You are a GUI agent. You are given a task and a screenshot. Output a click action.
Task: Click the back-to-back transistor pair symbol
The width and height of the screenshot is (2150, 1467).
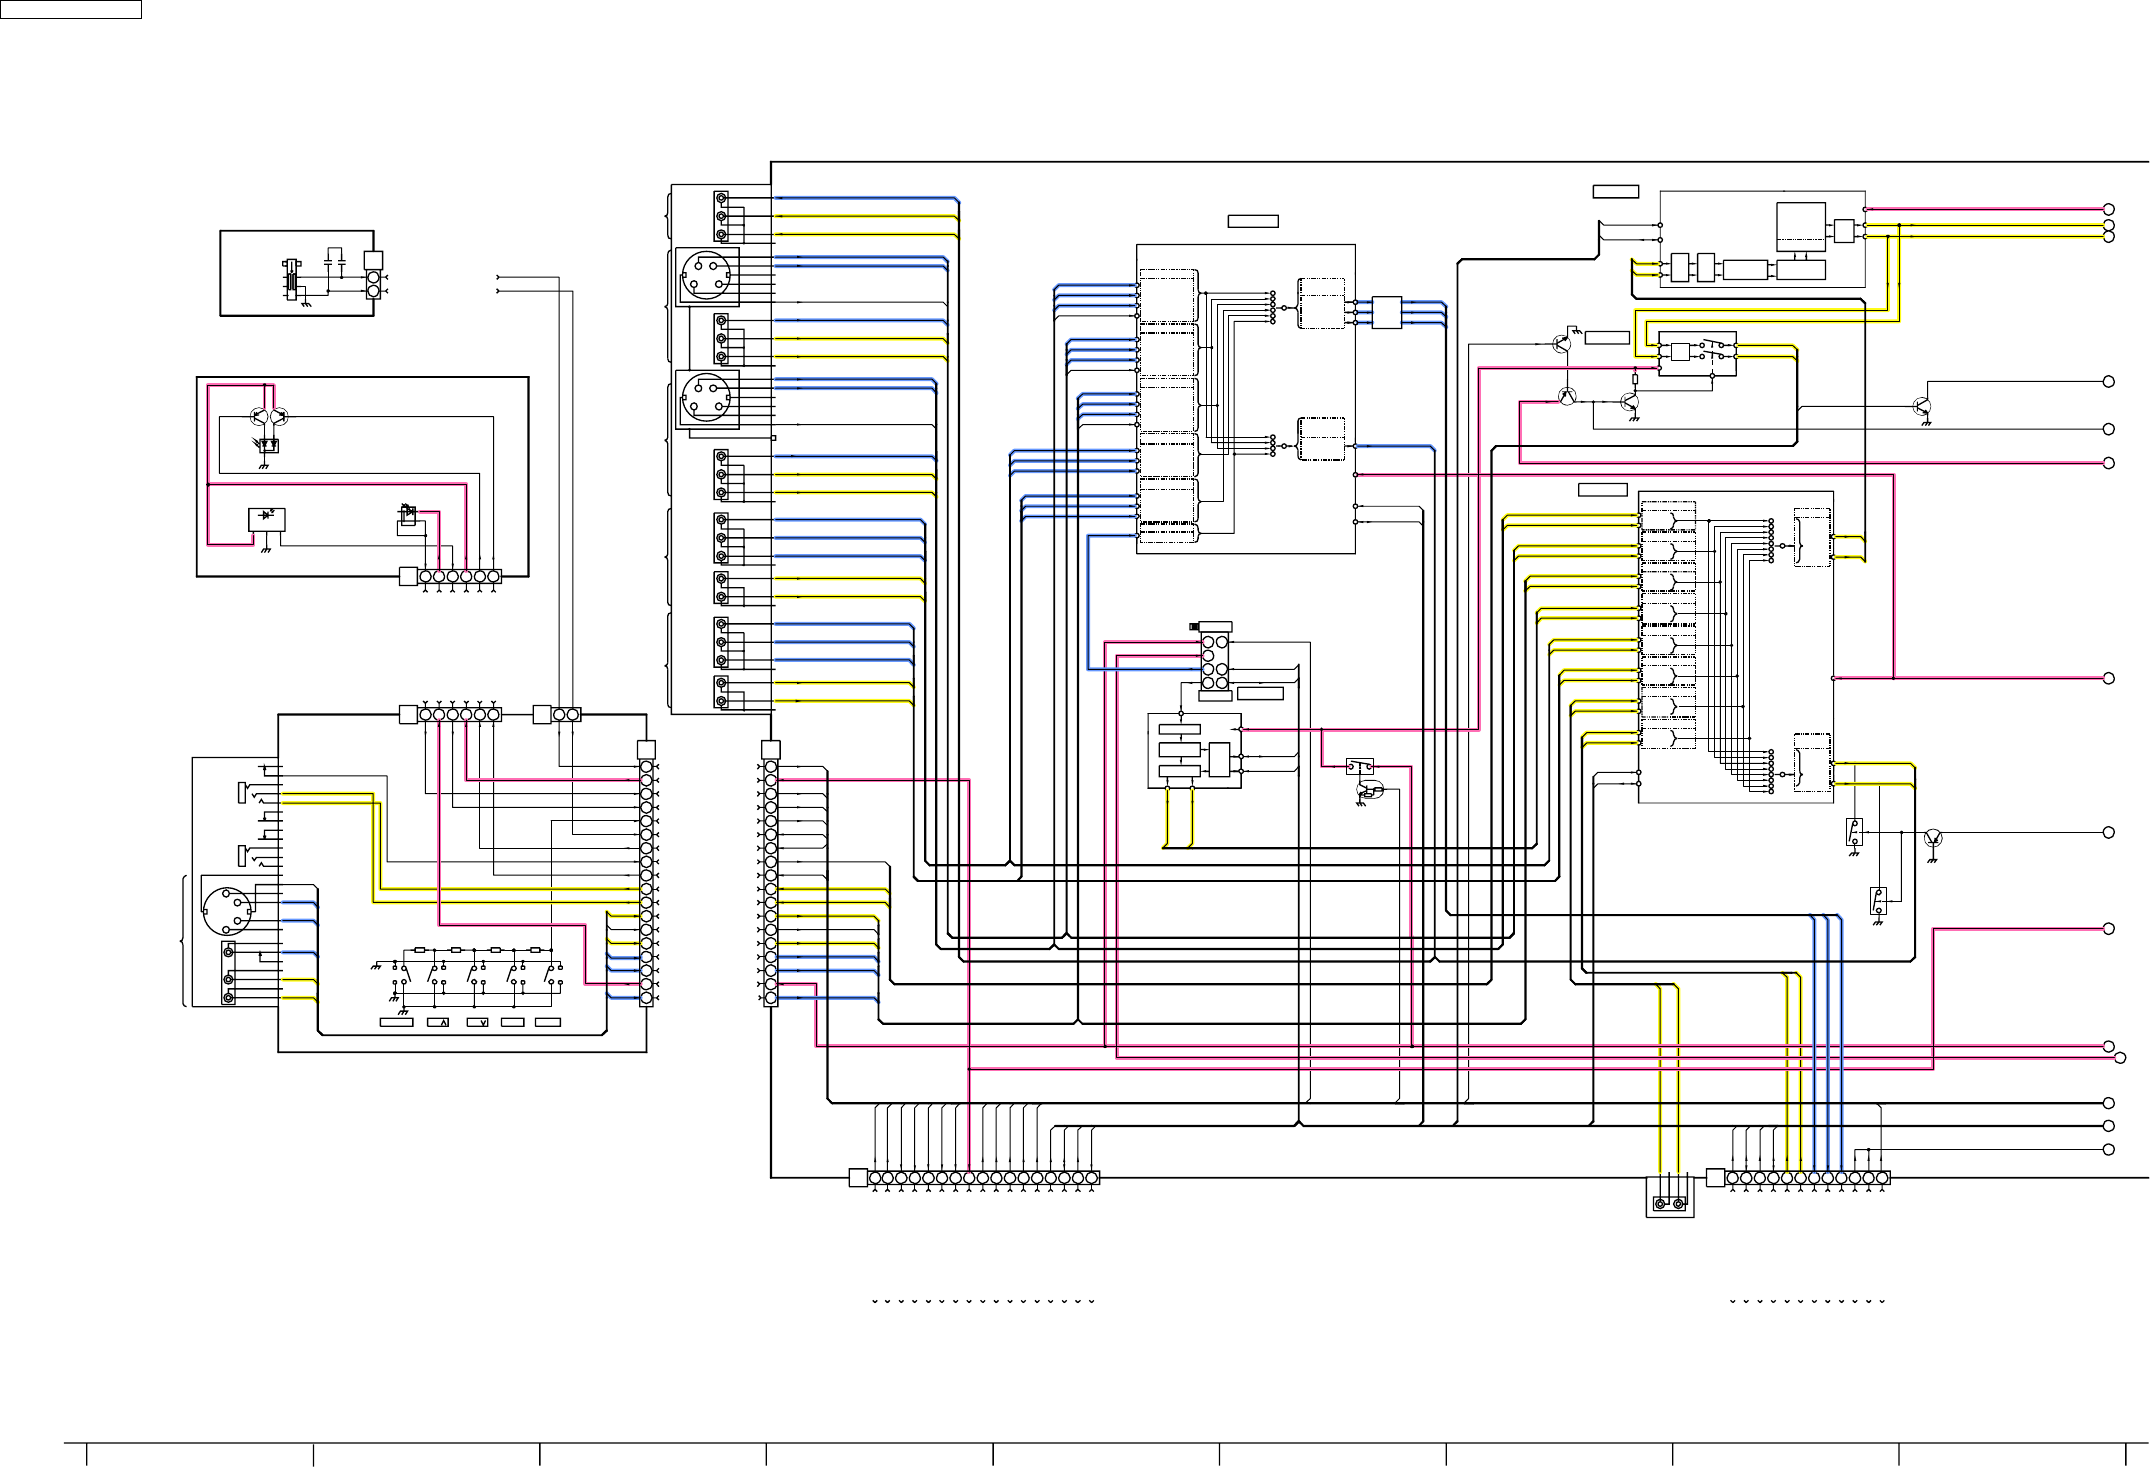point(268,415)
